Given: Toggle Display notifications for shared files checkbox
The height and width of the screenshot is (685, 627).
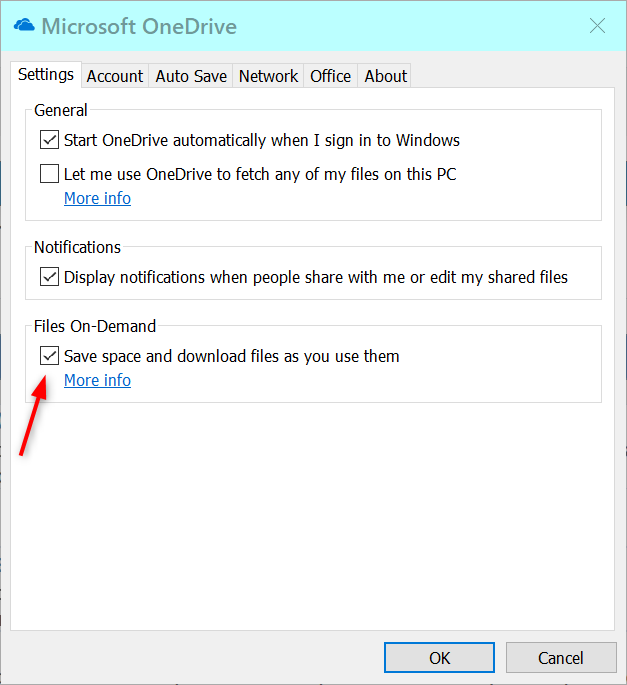Looking at the screenshot, I should click(49, 277).
